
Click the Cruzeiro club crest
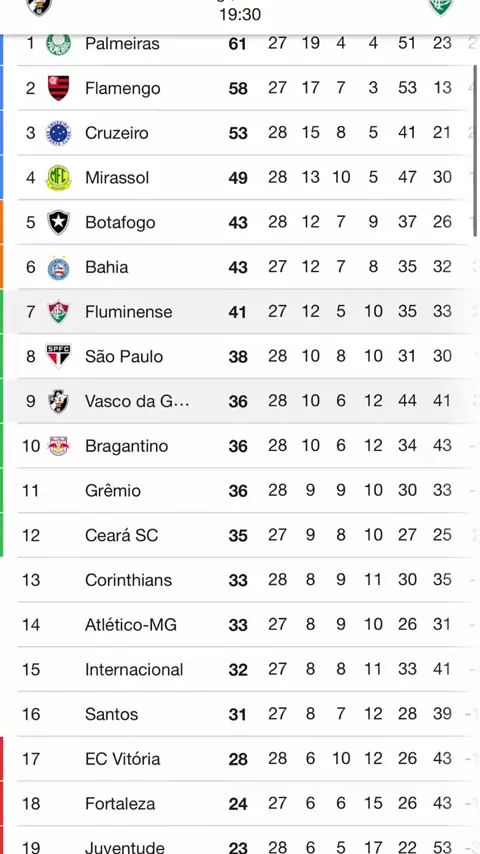[58, 133]
